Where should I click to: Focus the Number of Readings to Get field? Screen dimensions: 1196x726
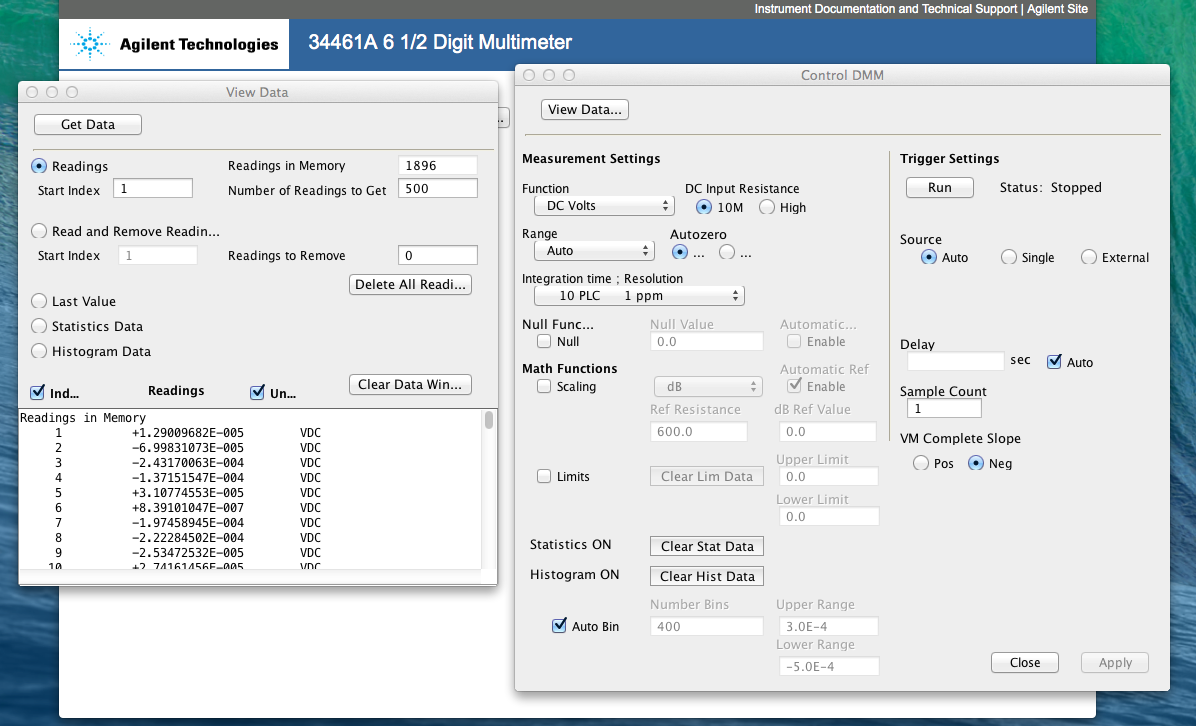tap(438, 188)
